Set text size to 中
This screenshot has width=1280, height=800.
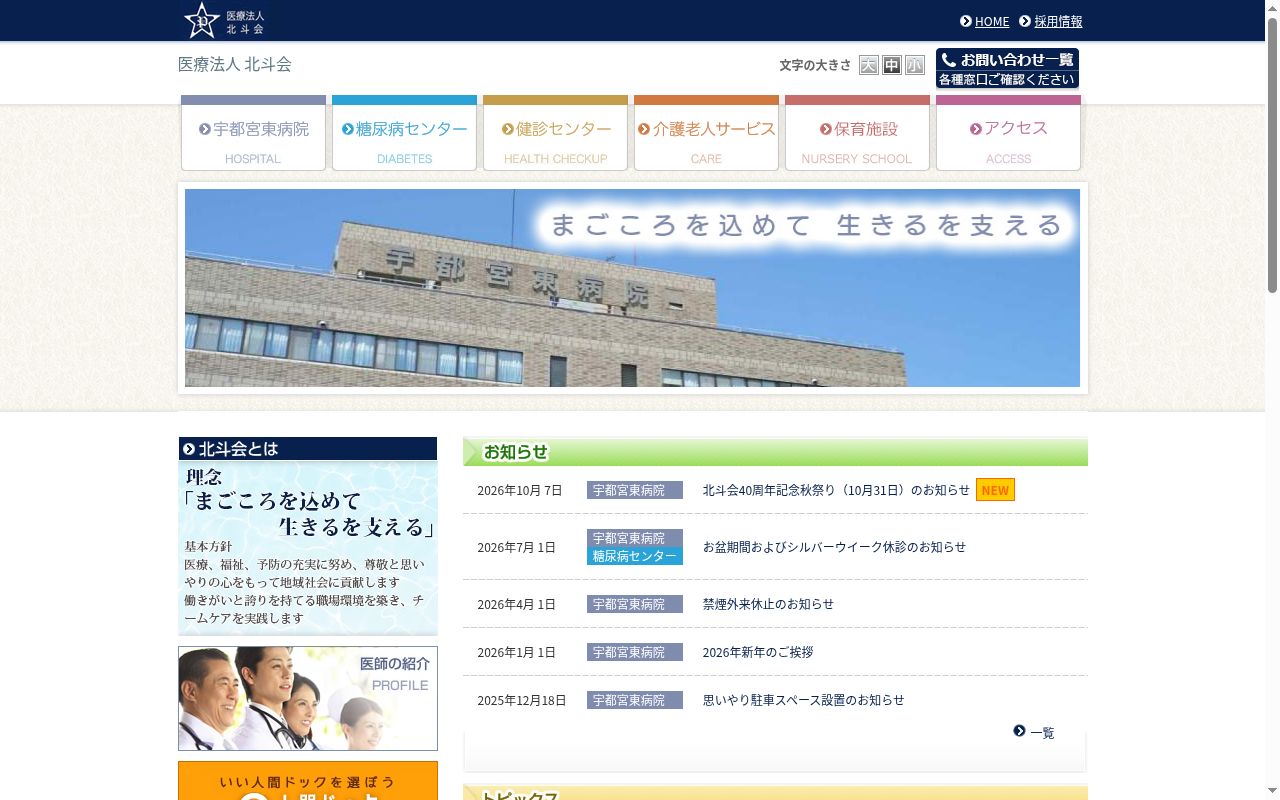click(891, 65)
